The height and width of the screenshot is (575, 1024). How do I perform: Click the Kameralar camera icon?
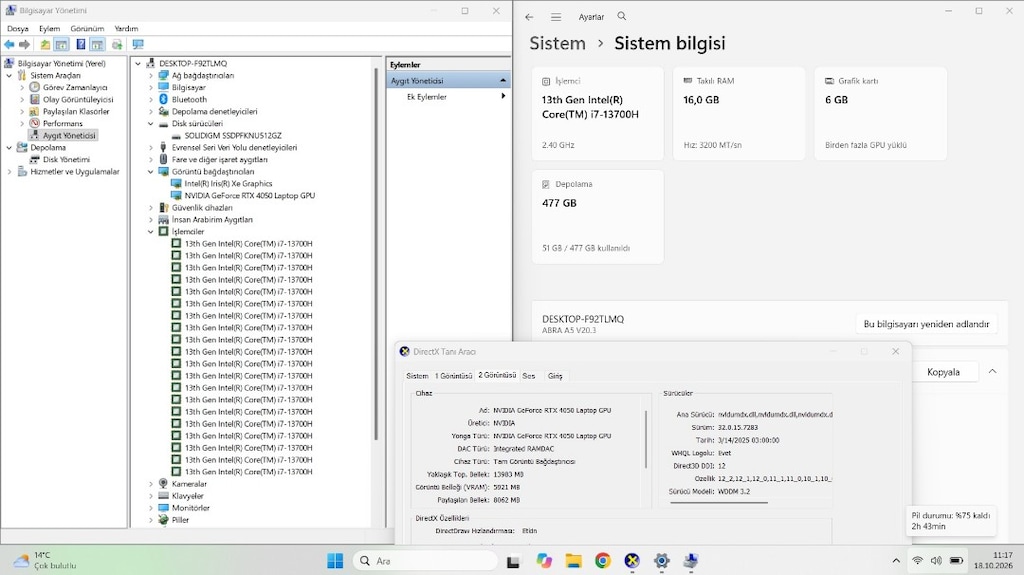tap(163, 484)
